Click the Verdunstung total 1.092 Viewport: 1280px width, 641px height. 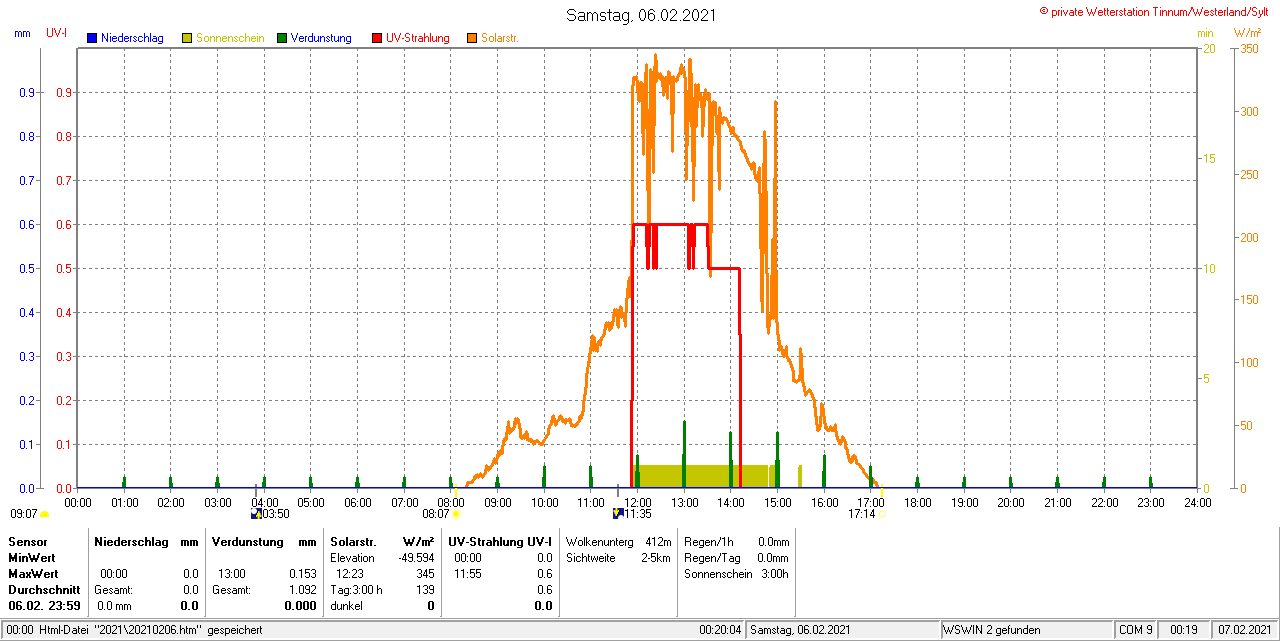[301, 590]
